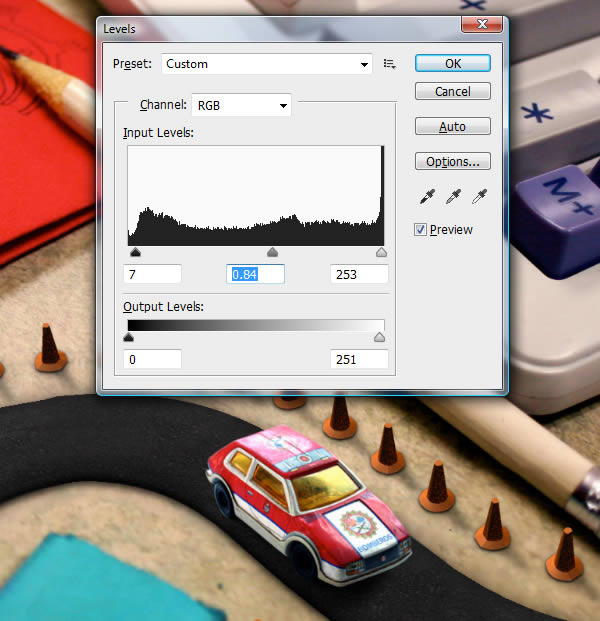Viewport: 600px width, 621px height.
Task: Select the output black slider handle
Action: click(129, 337)
